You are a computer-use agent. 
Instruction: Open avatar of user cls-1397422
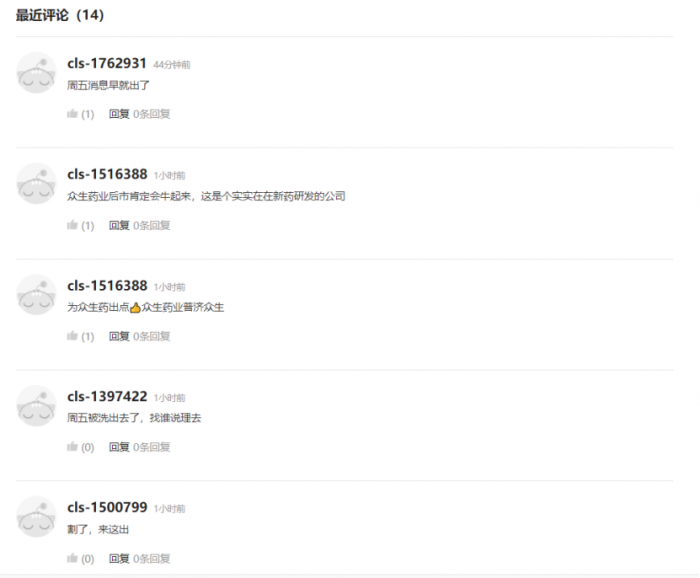(36, 405)
